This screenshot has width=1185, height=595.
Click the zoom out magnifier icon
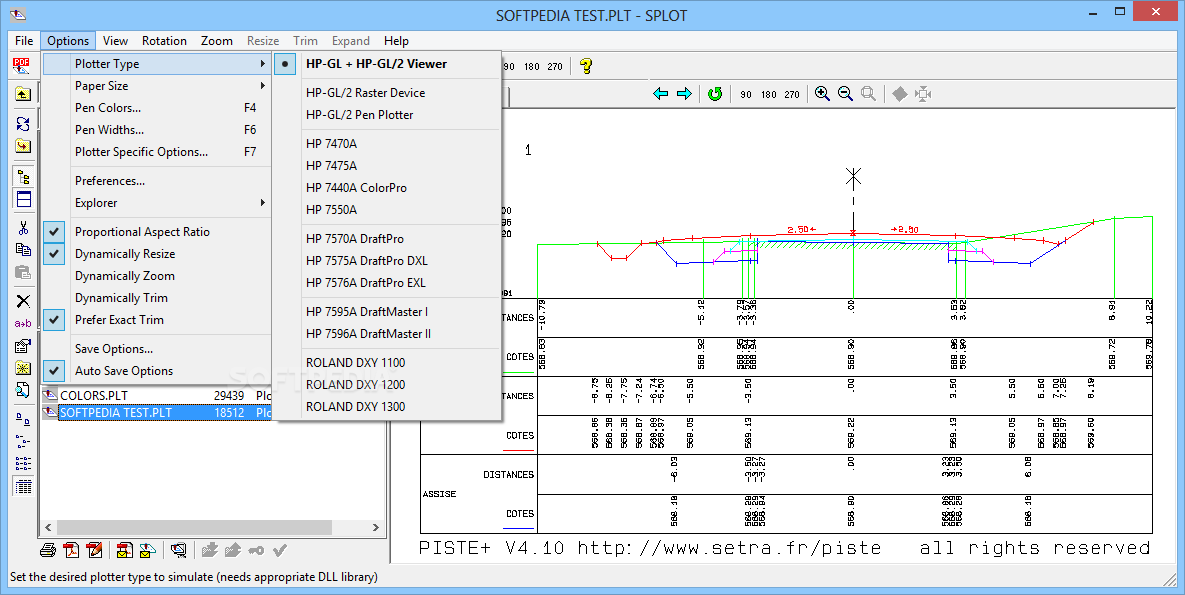845,94
